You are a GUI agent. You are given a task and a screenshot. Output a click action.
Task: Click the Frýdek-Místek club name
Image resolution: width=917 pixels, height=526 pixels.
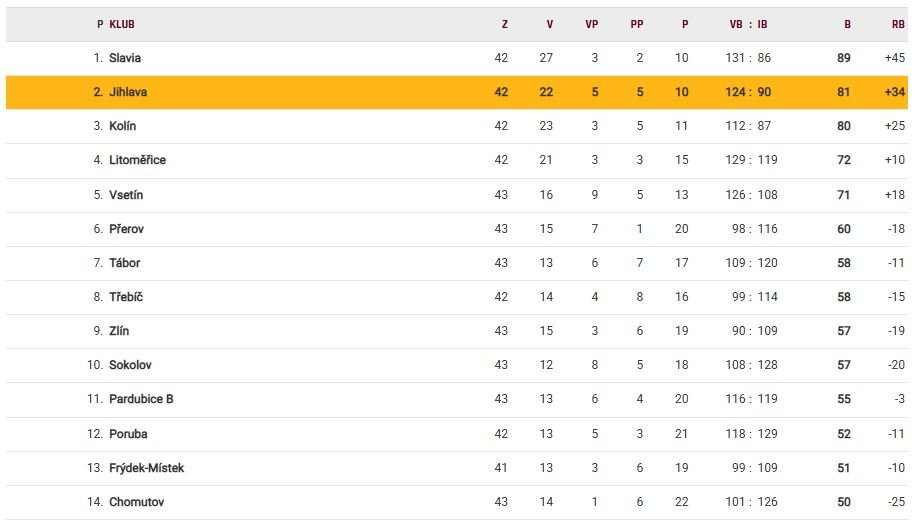pos(146,468)
